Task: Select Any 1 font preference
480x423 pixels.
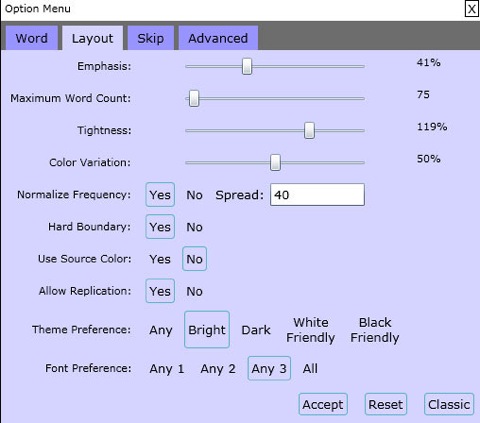Action: pos(167,369)
